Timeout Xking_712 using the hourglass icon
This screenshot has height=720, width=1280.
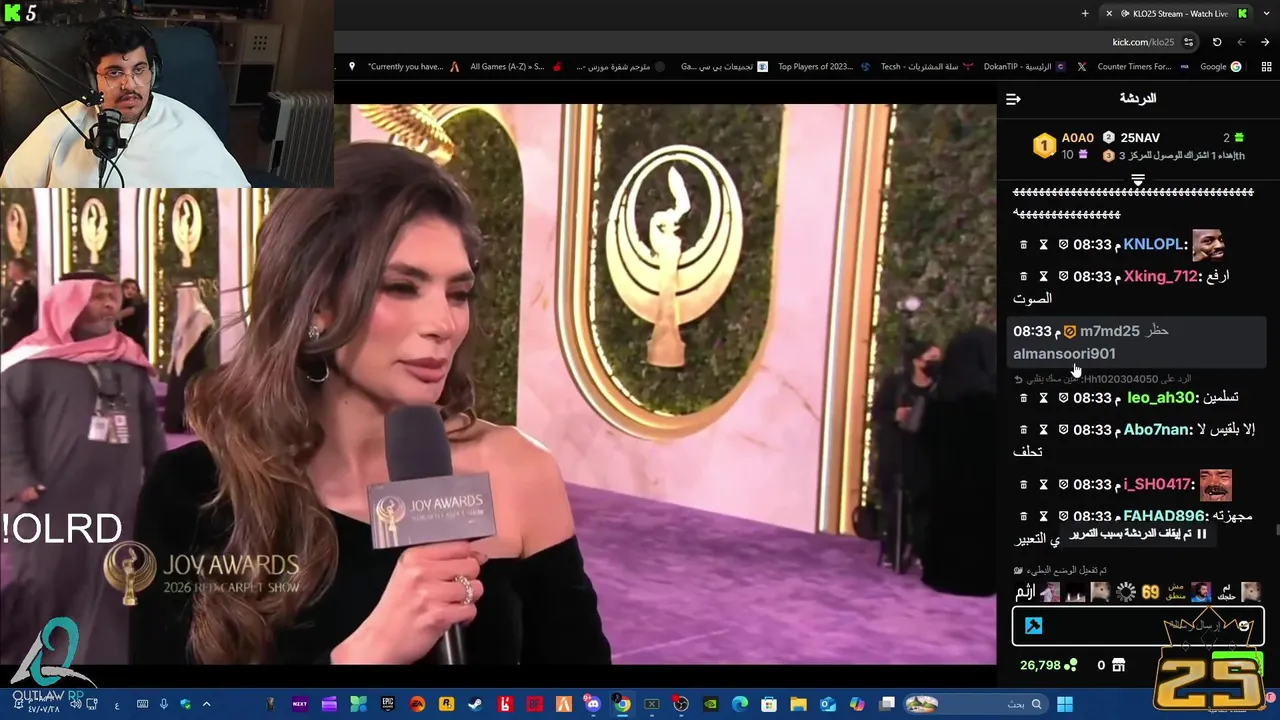pos(1043,276)
